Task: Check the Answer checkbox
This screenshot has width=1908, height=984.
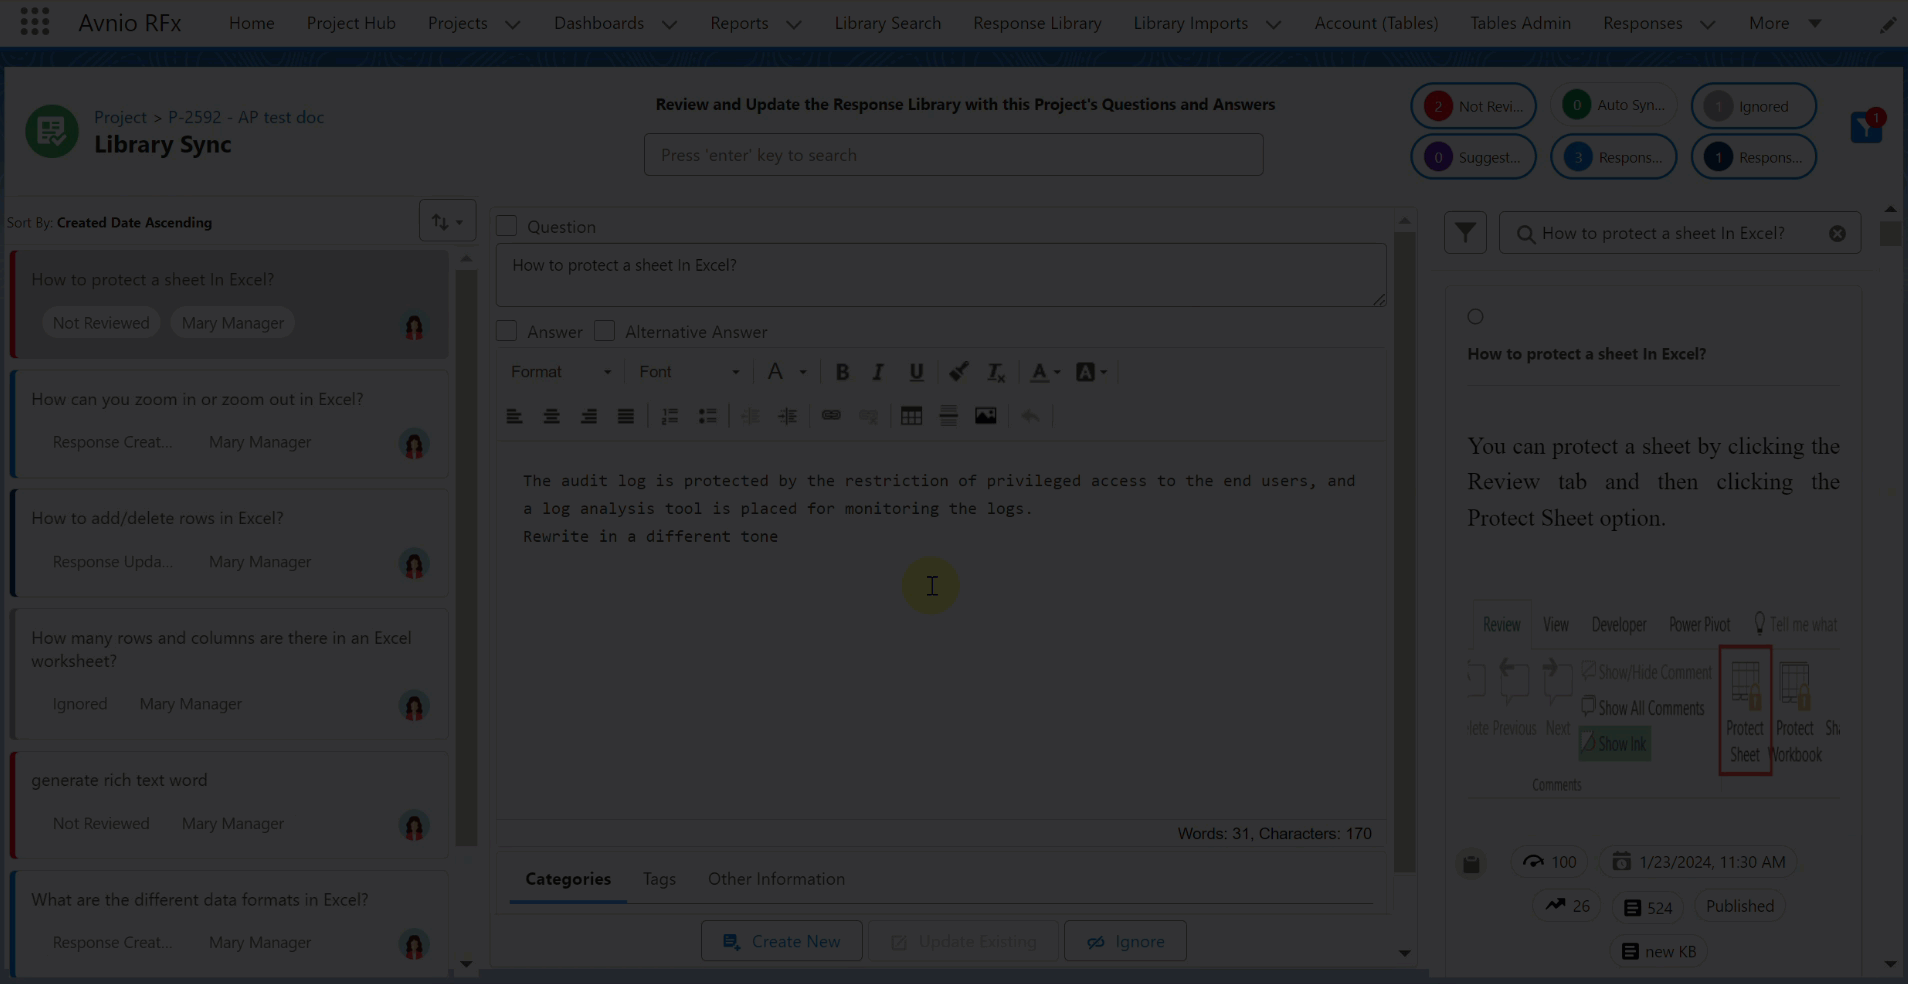Action: point(507,331)
